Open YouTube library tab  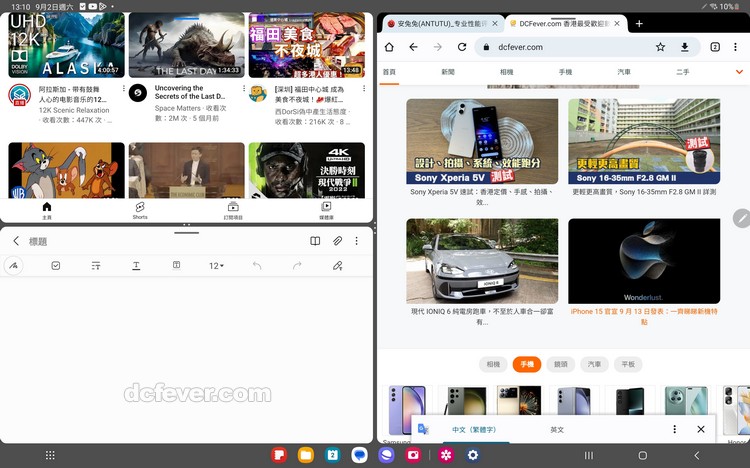pos(326,210)
